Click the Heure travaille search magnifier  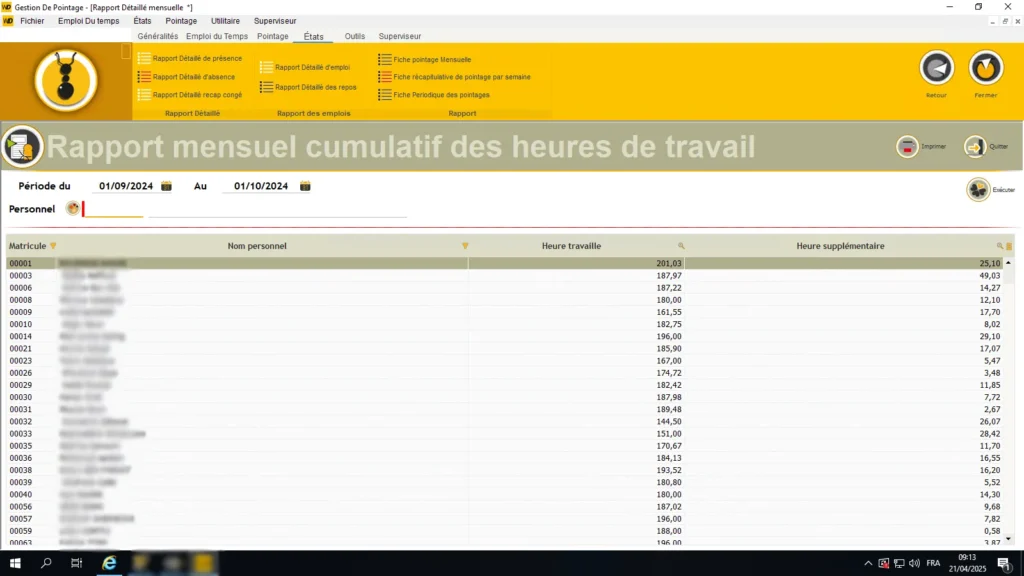click(x=681, y=246)
